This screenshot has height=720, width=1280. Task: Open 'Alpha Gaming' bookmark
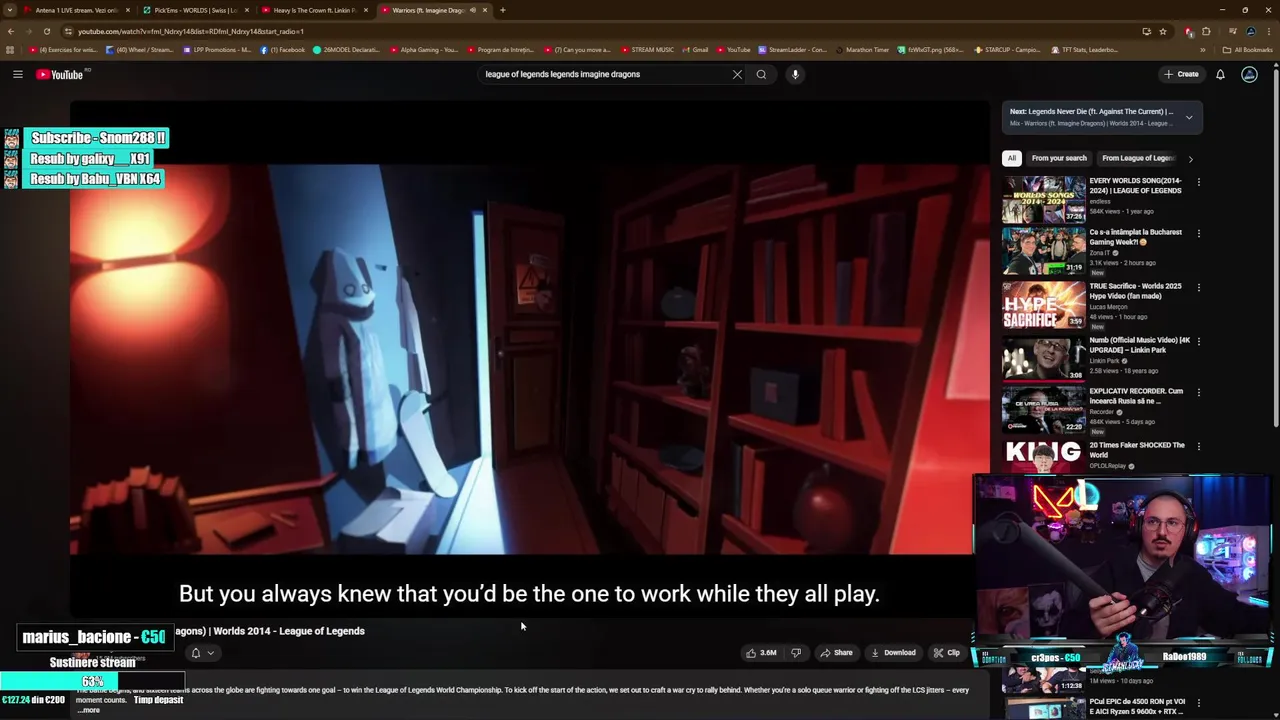pos(424,50)
